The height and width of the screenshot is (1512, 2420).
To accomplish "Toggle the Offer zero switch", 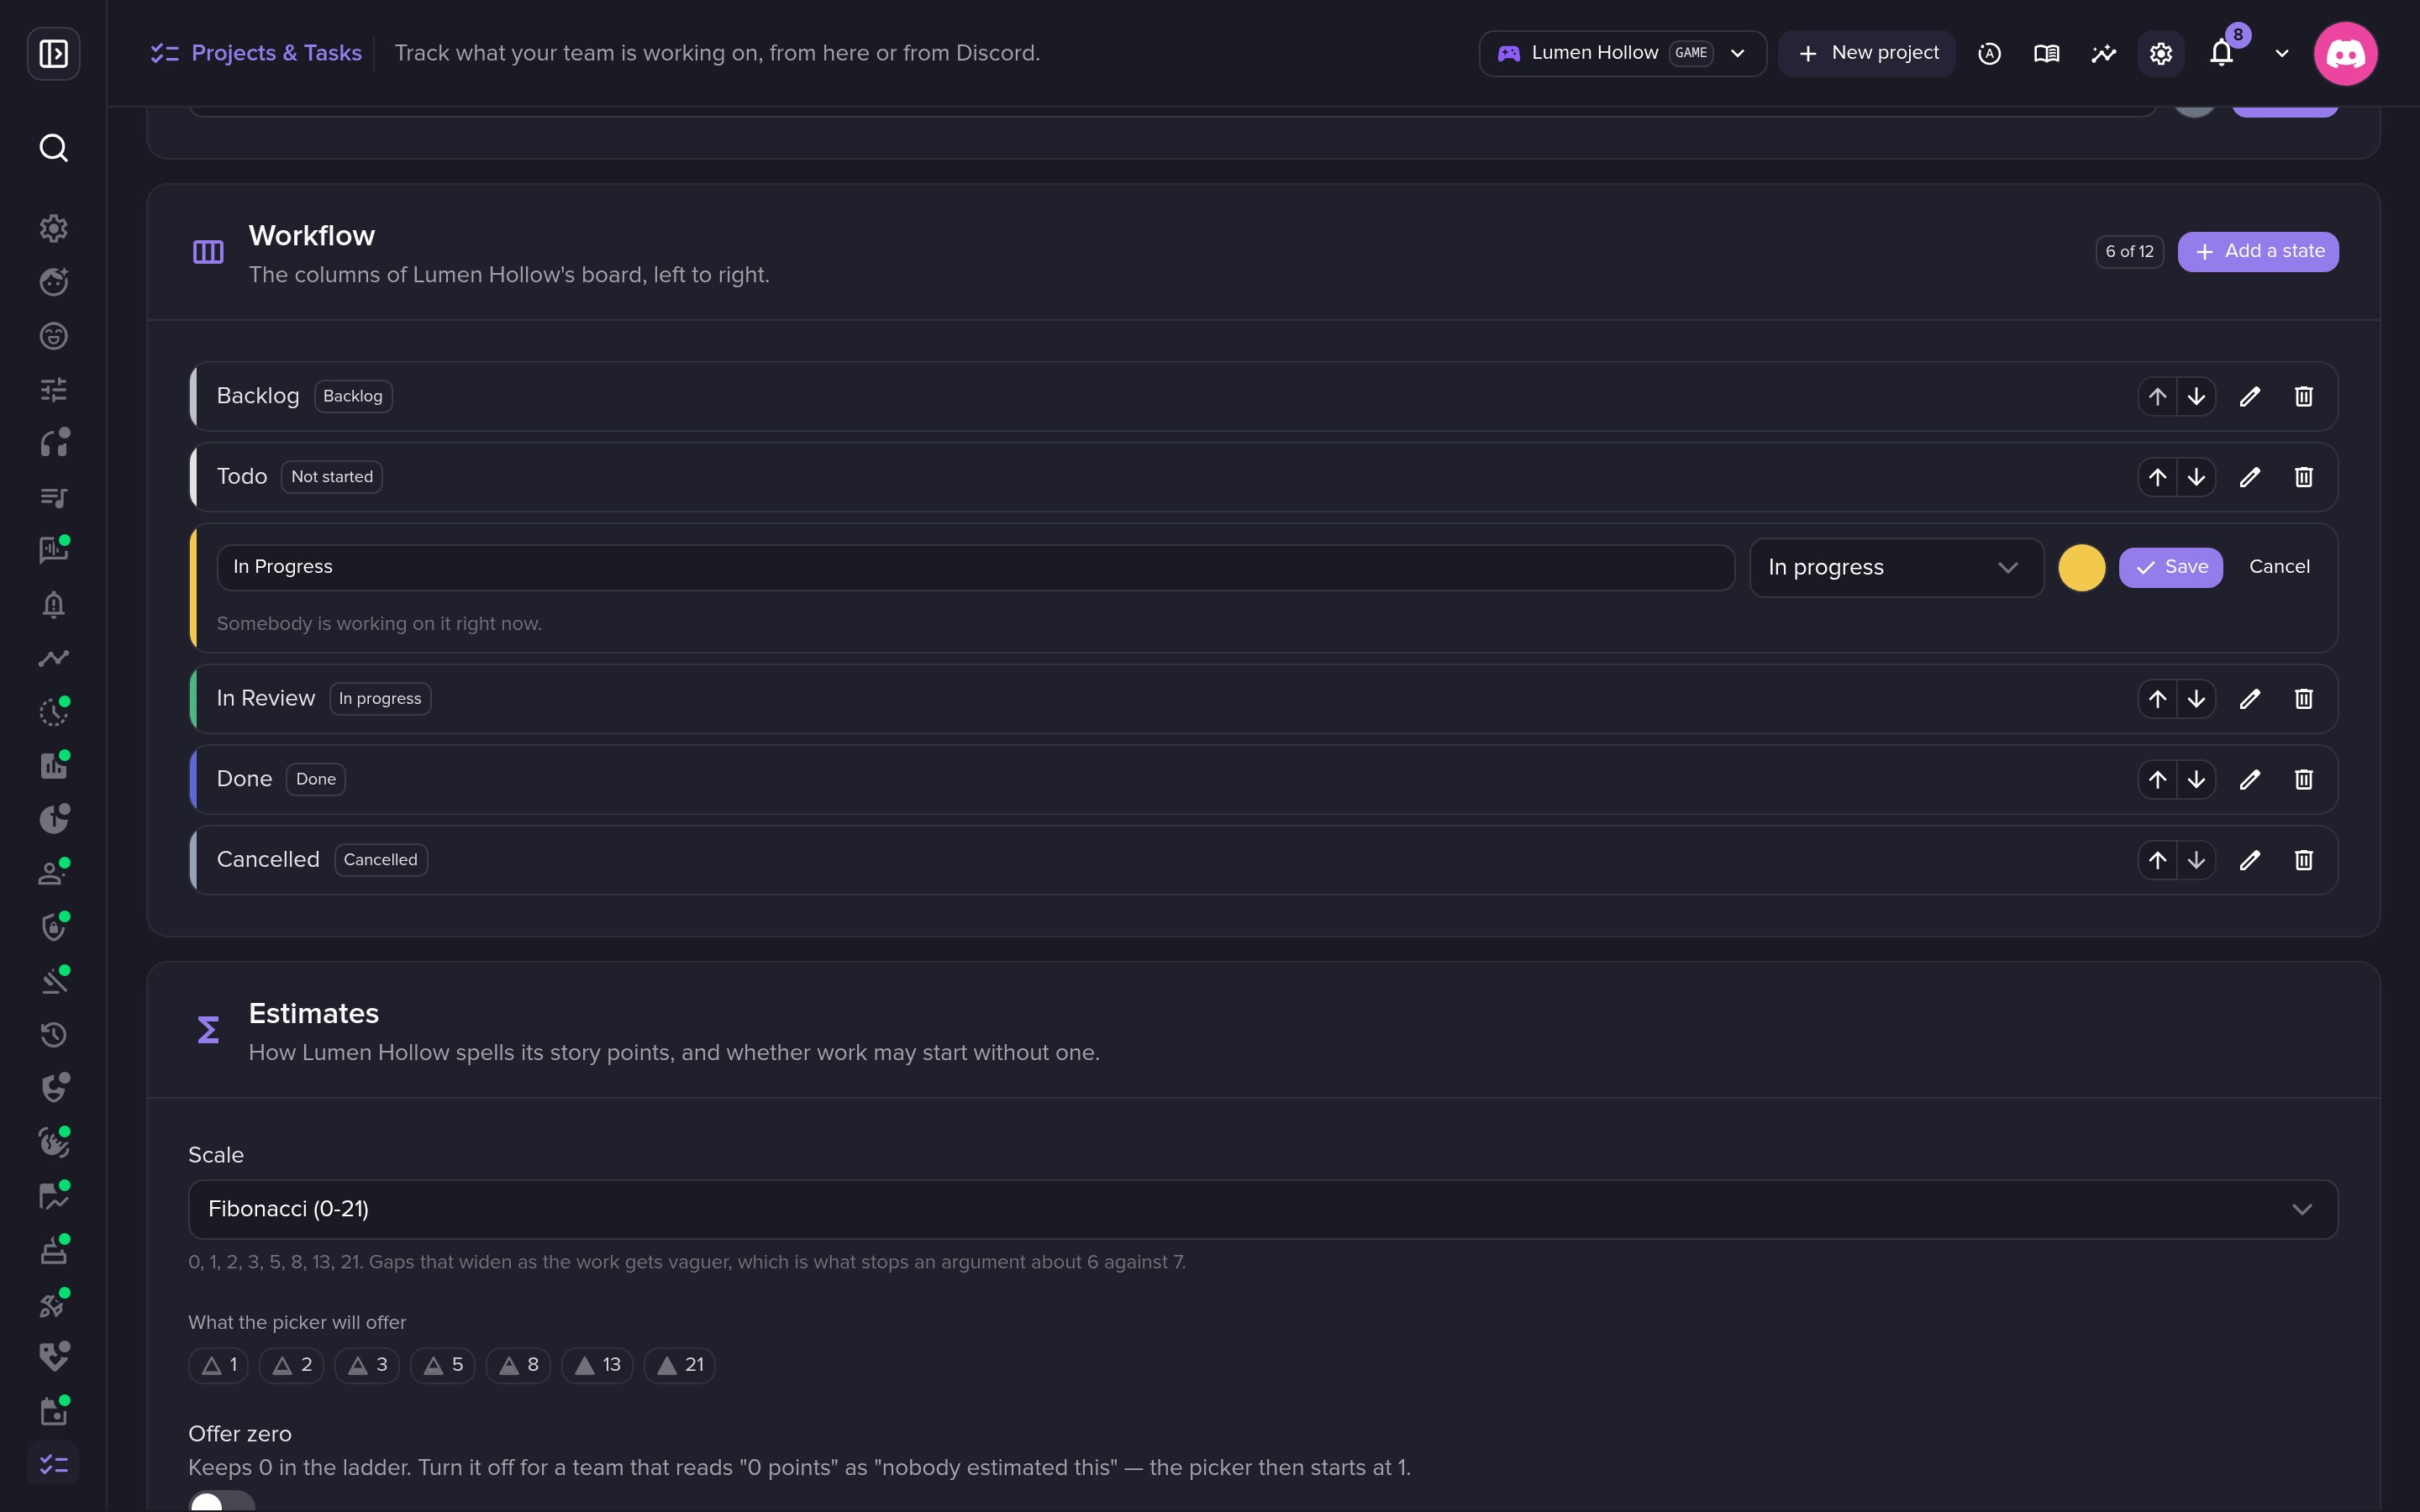I will 222,1502.
